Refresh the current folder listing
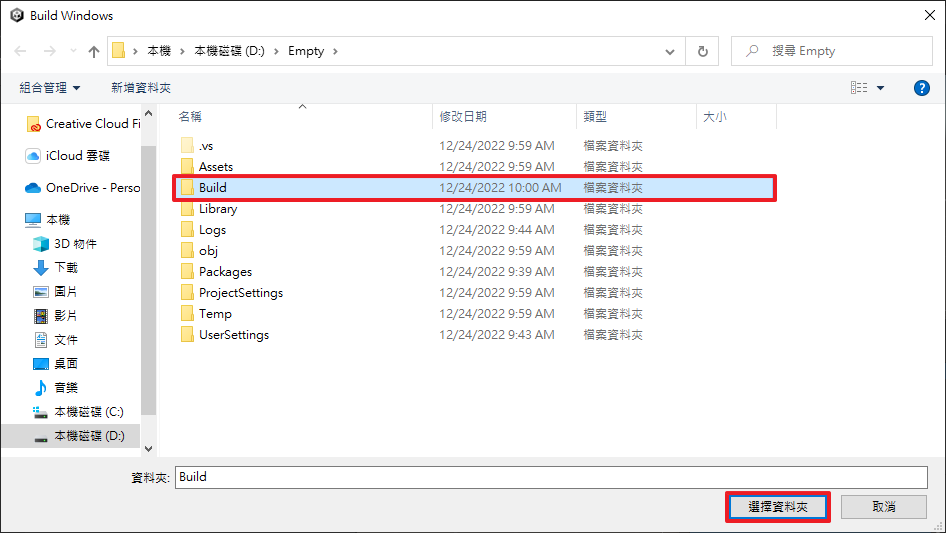The height and width of the screenshot is (533, 946). point(702,51)
